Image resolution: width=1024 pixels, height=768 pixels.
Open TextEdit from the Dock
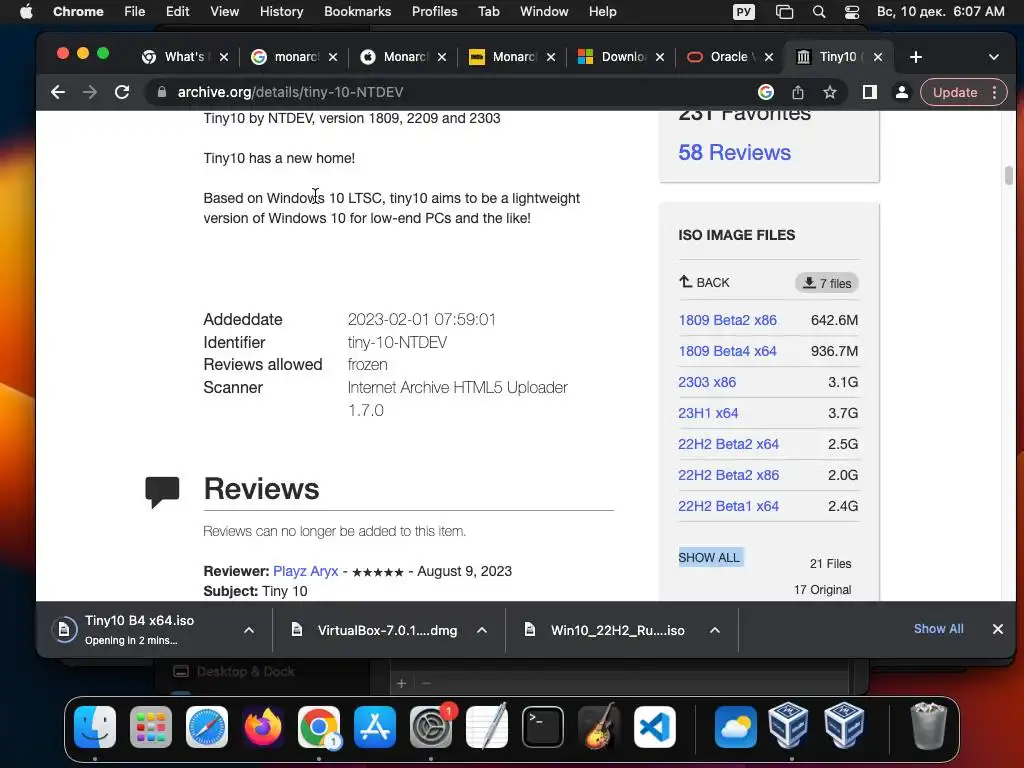[x=487, y=727]
